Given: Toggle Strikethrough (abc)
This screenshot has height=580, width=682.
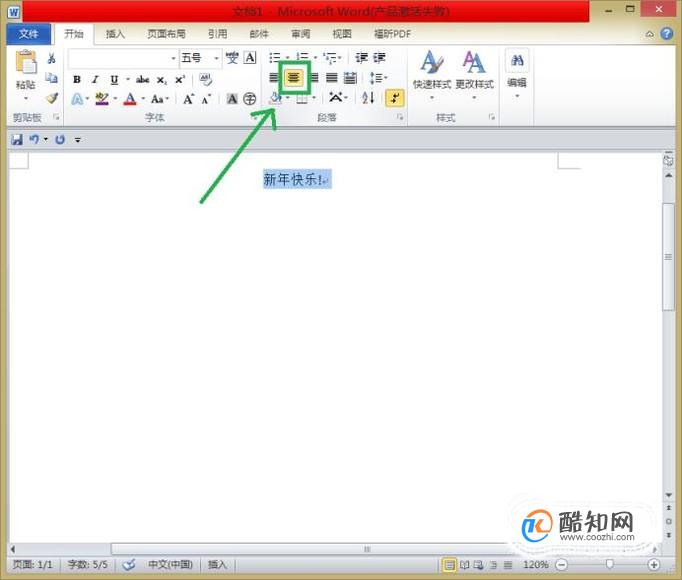Looking at the screenshot, I should click(143, 80).
